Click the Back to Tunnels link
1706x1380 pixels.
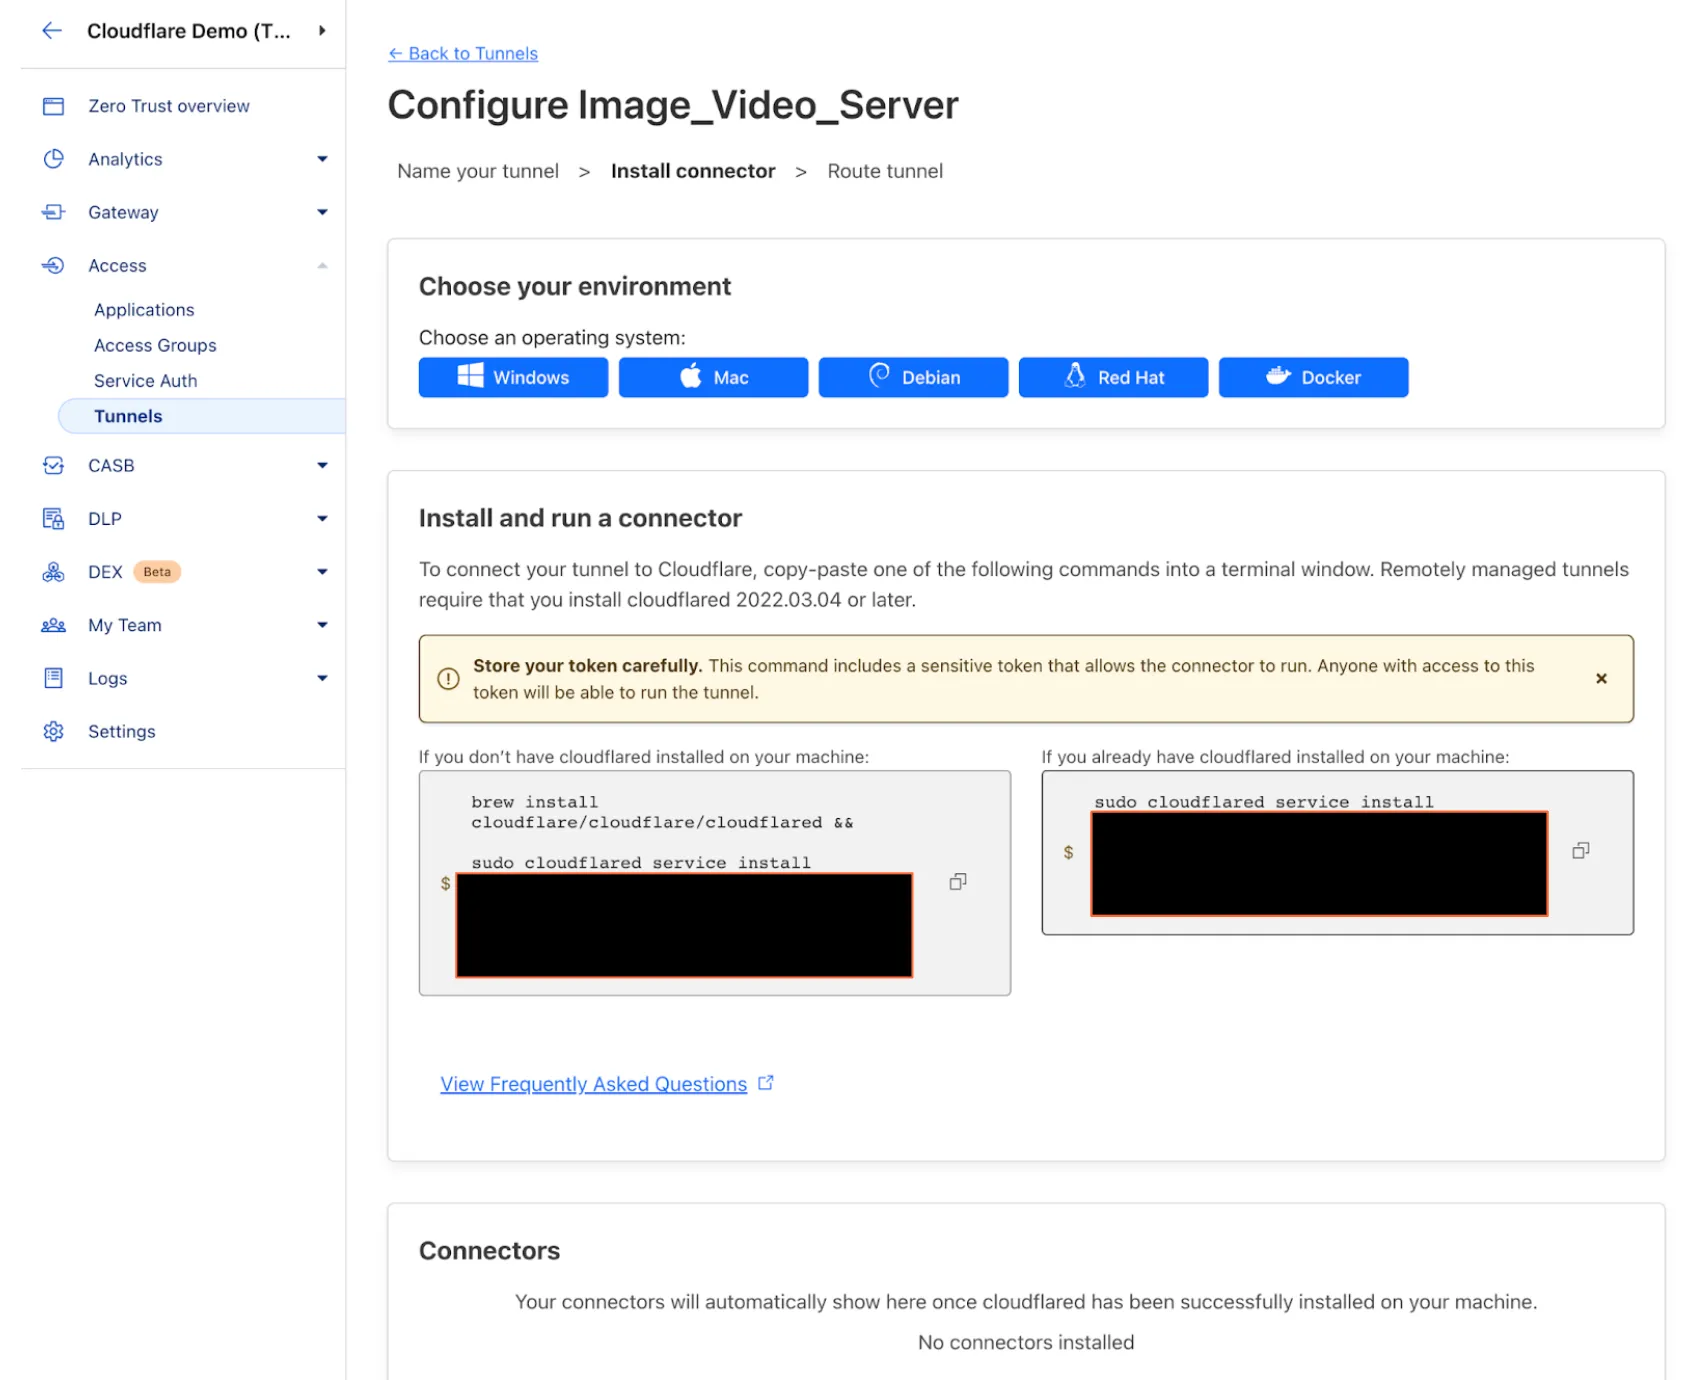(462, 53)
